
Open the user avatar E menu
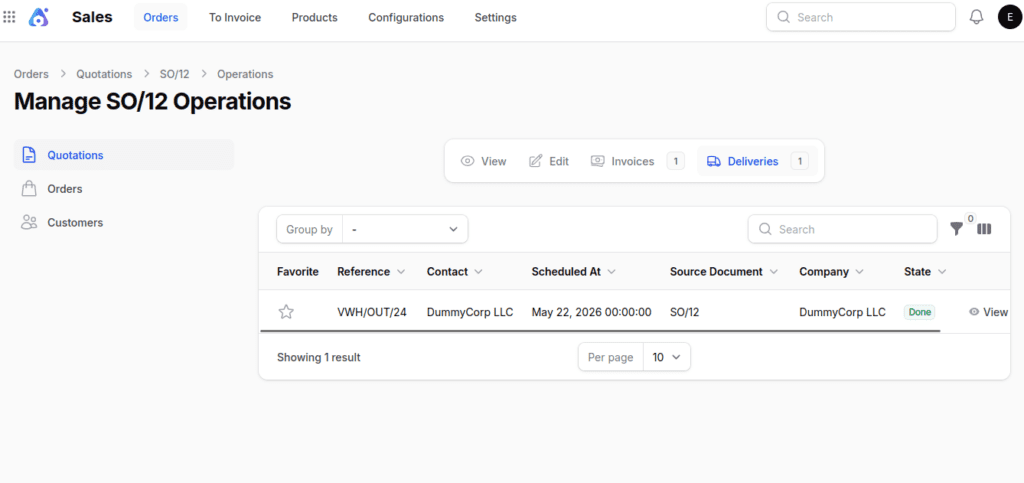[x=1010, y=17]
